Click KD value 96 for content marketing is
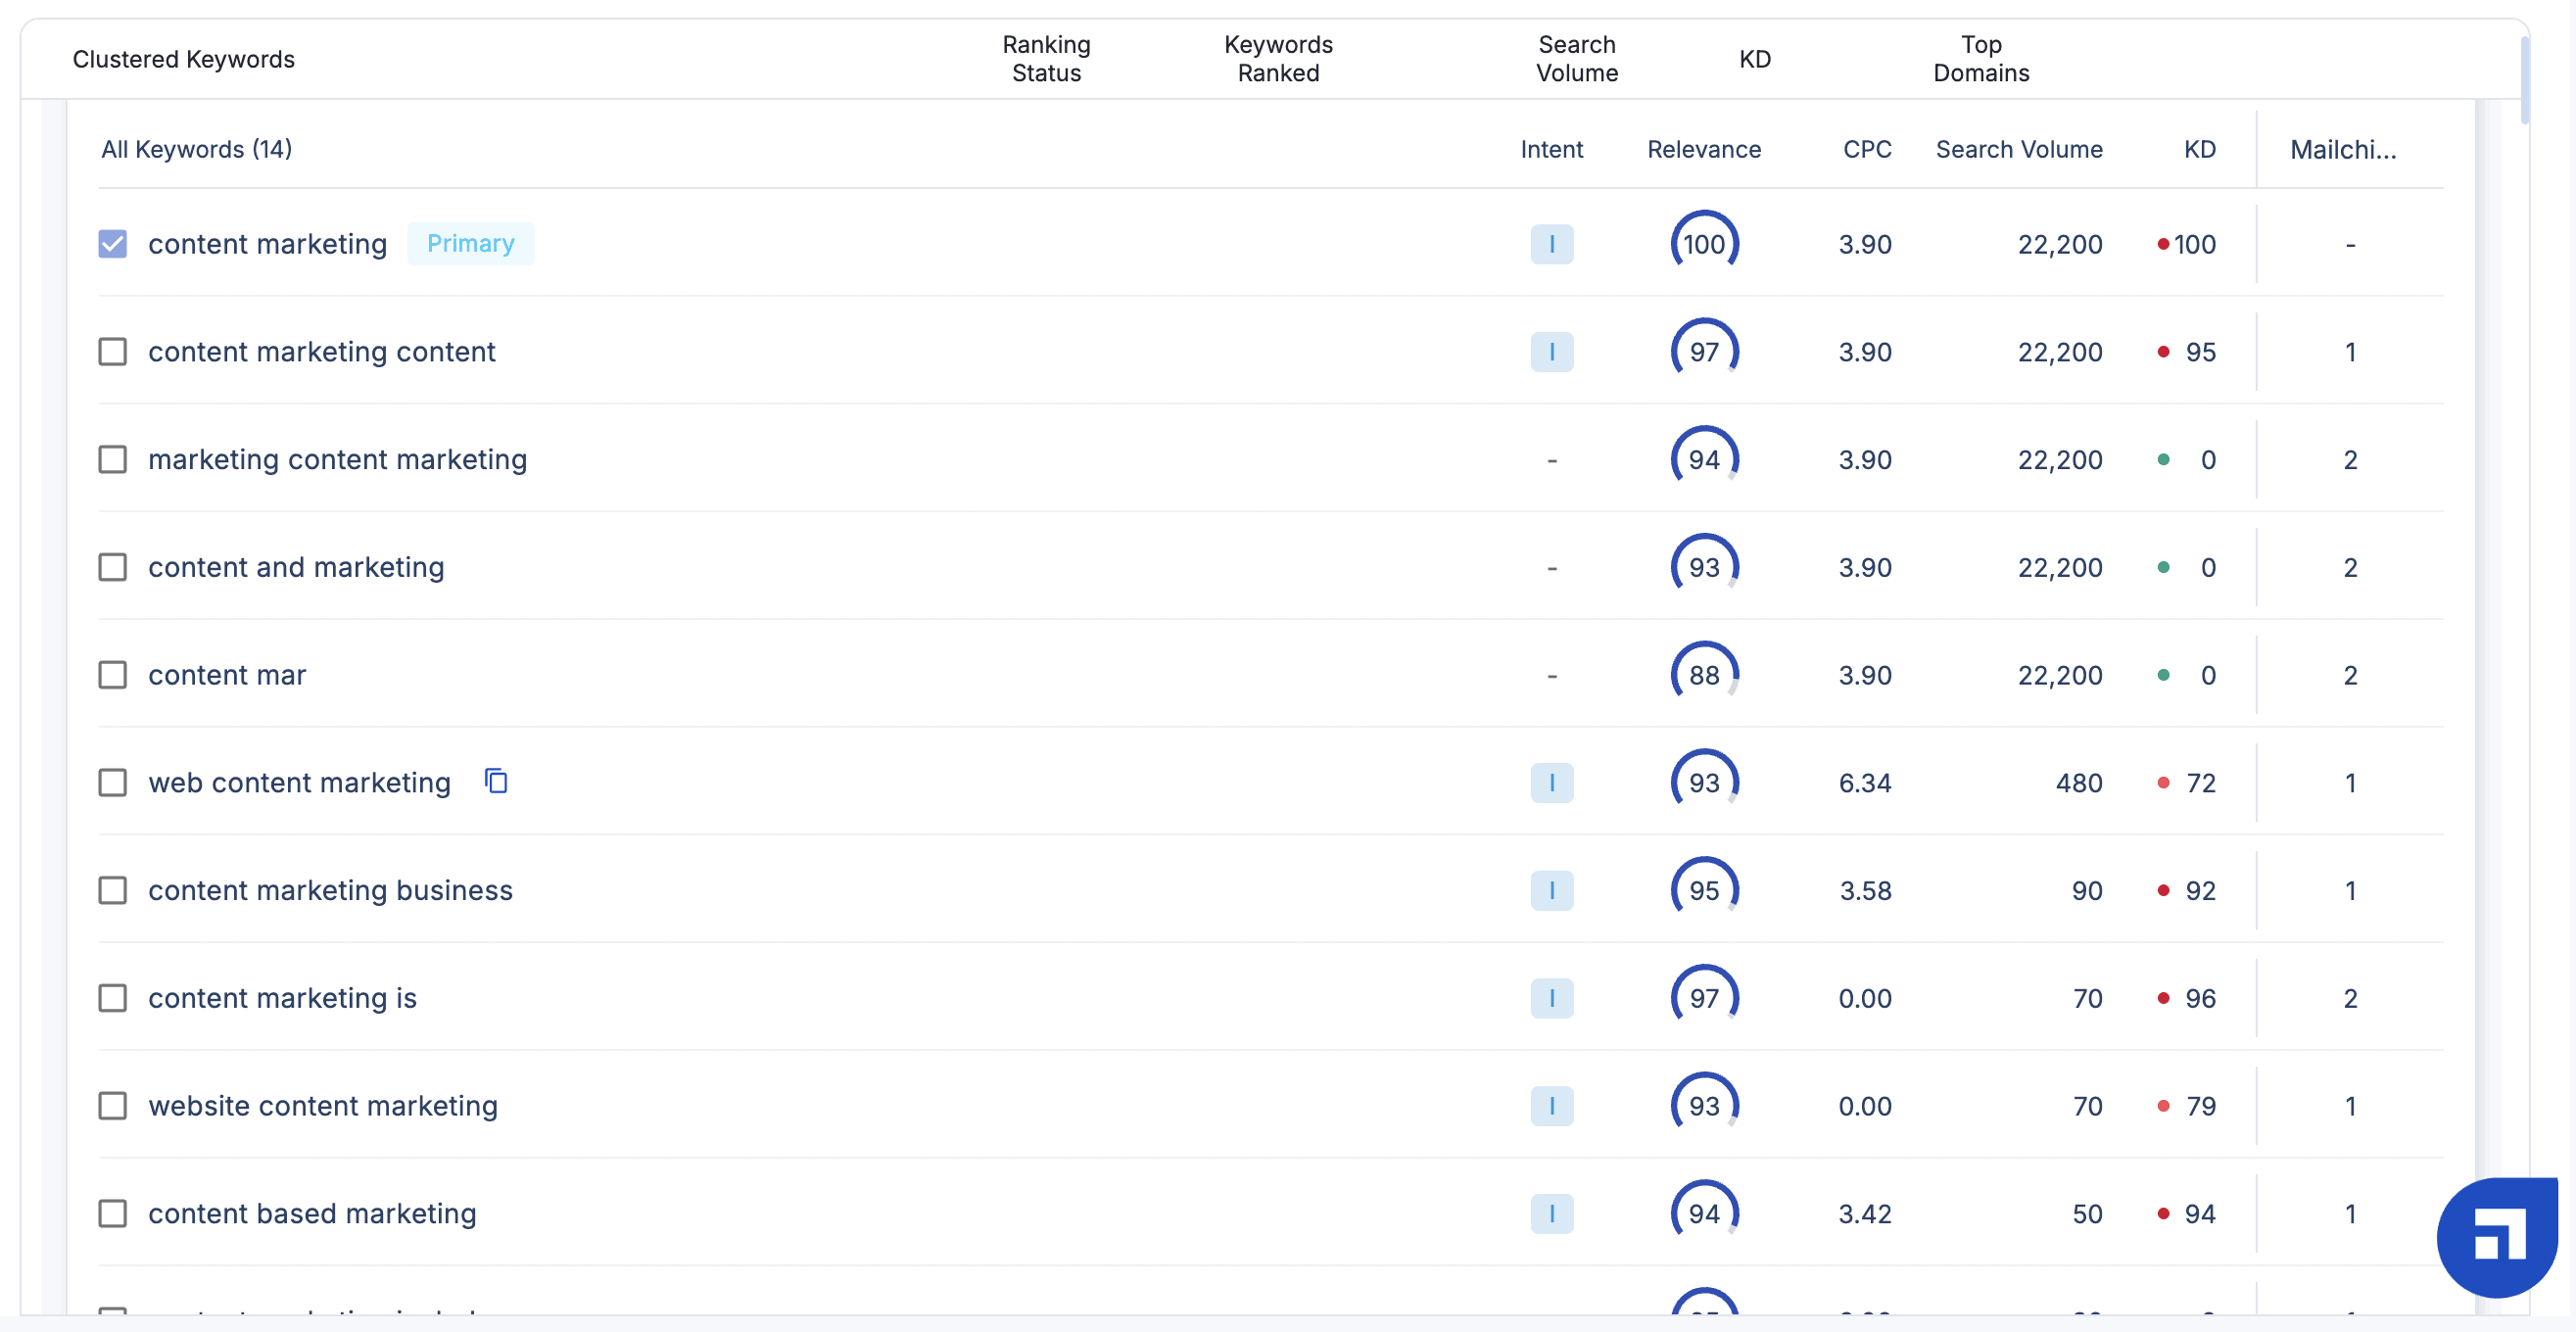 coord(2201,999)
